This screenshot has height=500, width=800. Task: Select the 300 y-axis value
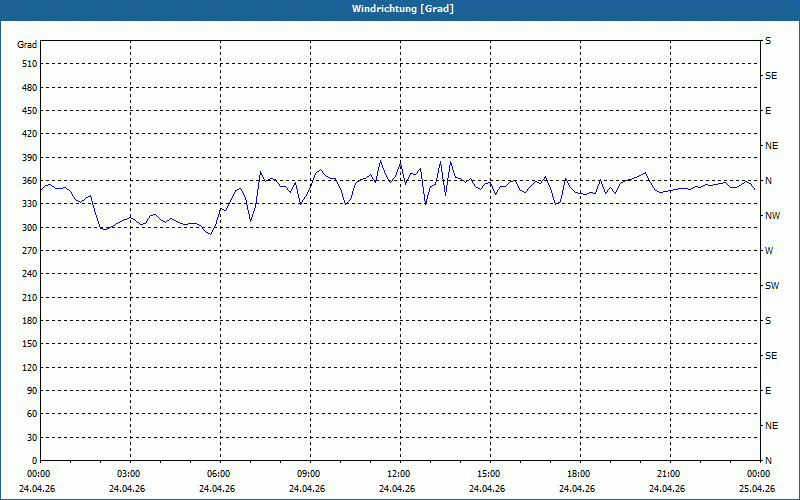pos(30,228)
